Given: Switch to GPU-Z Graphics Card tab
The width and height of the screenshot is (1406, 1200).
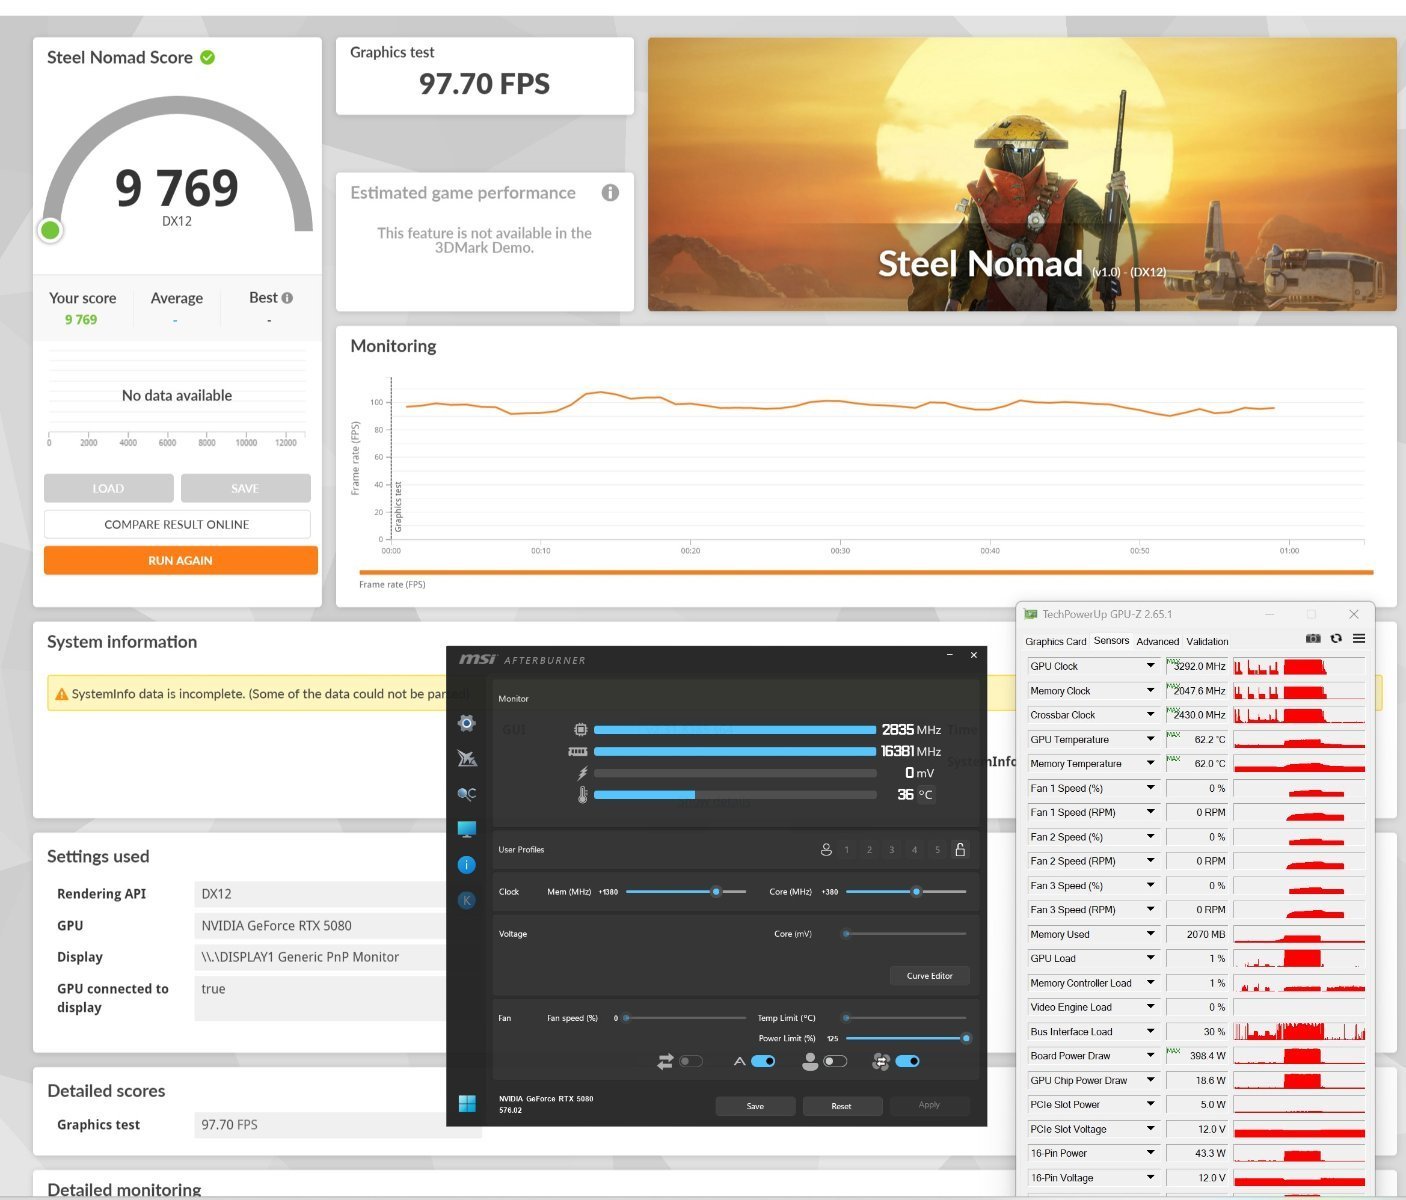Looking at the screenshot, I should point(1055,642).
